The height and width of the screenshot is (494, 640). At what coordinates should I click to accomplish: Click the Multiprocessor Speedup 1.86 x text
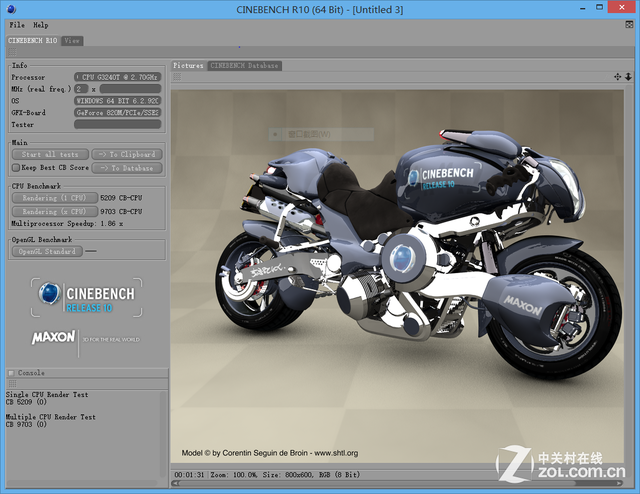[67, 223]
